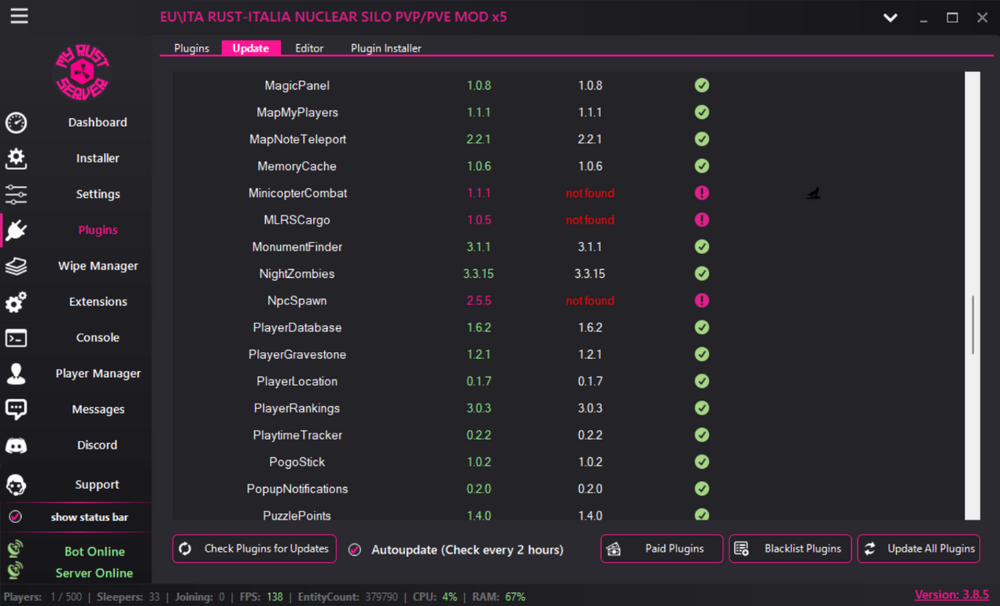Click the Wipe Manager layers icon
The image size is (1000, 606).
coord(16,266)
